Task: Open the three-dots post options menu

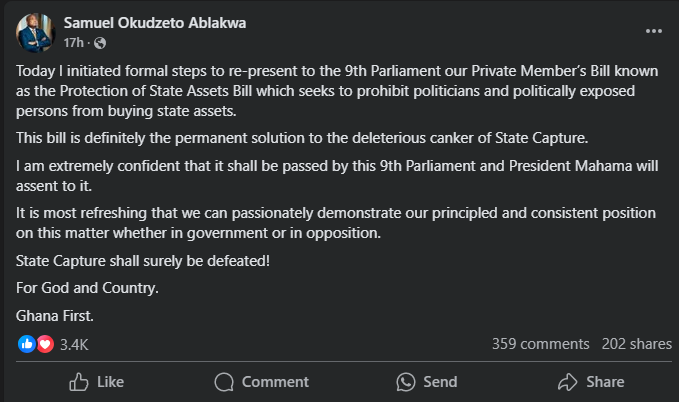Action: pyautogui.click(x=654, y=31)
